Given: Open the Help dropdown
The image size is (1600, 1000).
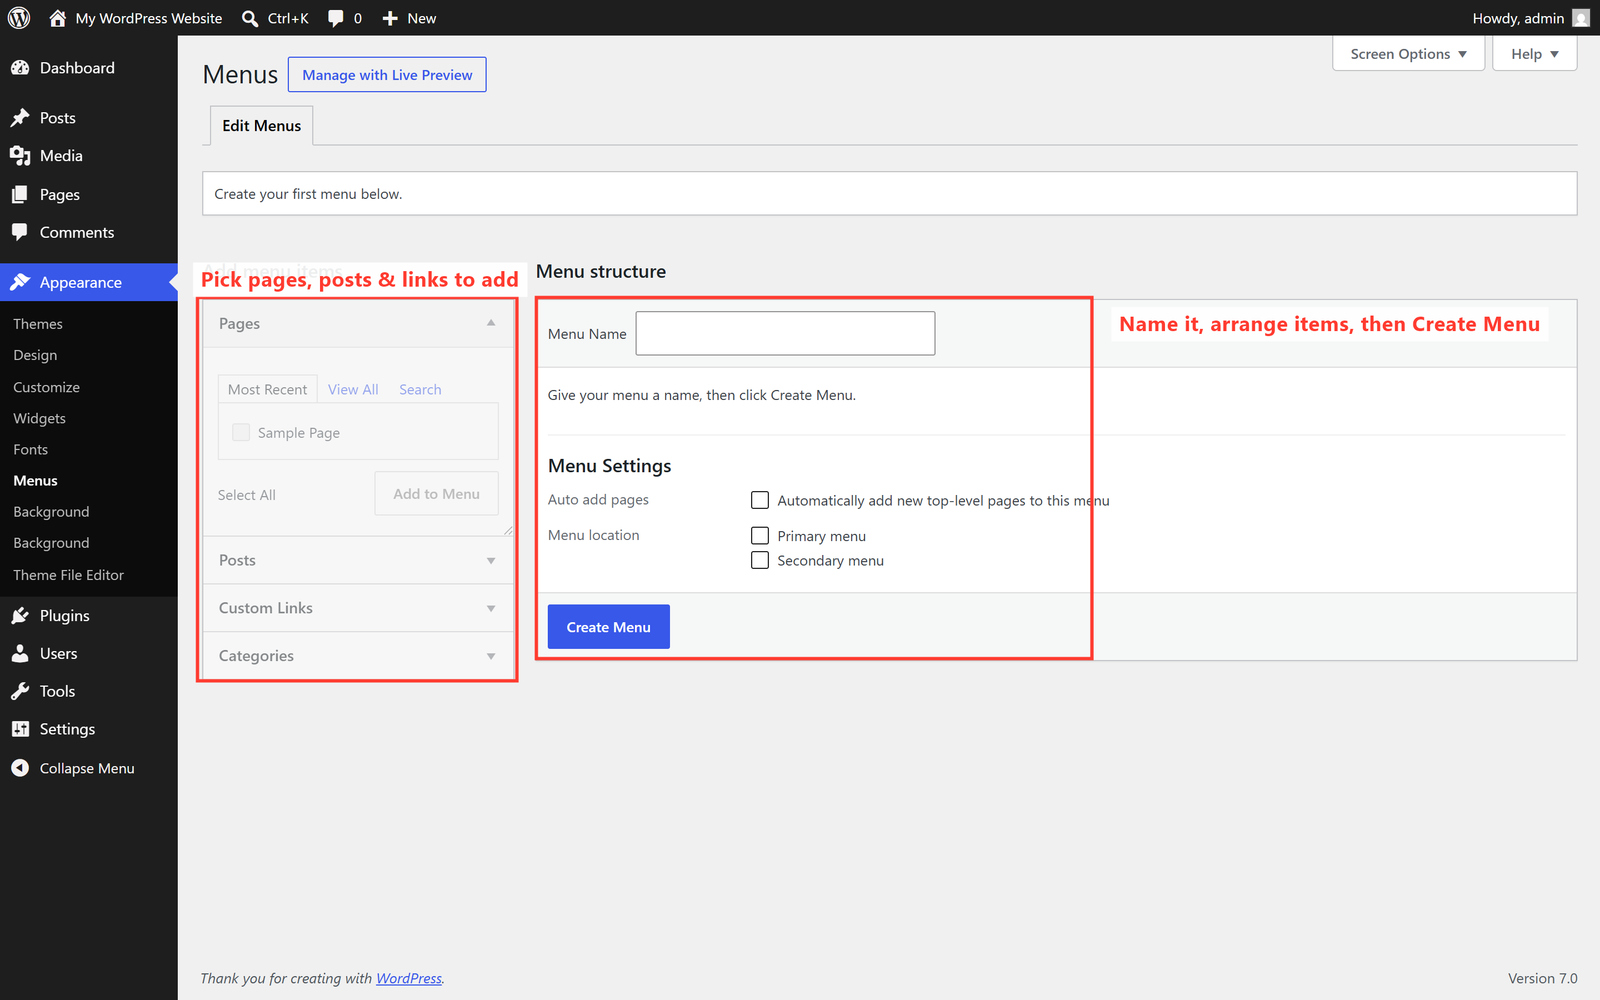Looking at the screenshot, I should pos(1534,54).
